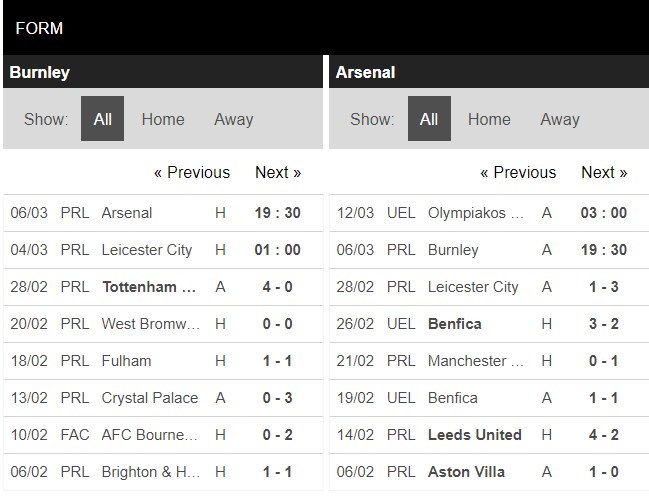Show Arsenal Home matches only

[x=489, y=119]
